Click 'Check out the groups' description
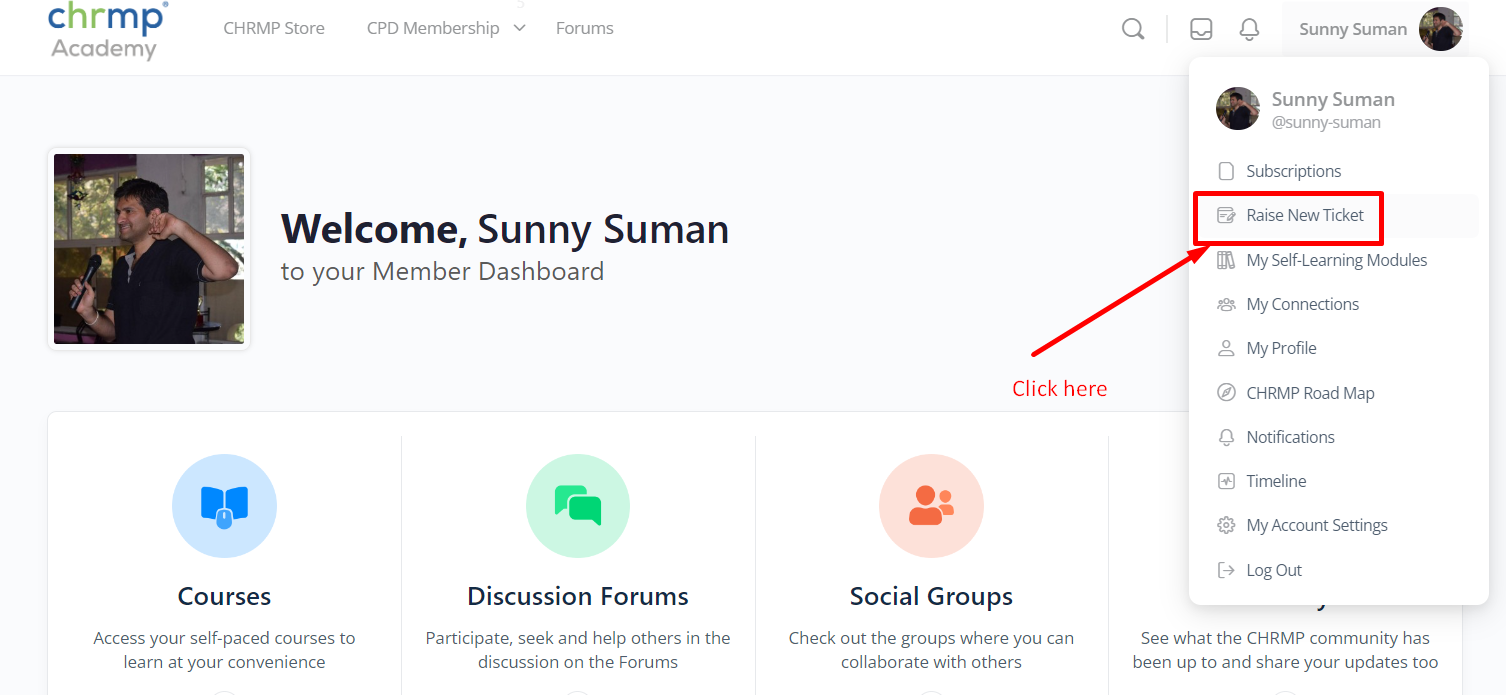This screenshot has height=695, width=1506. pos(931,650)
